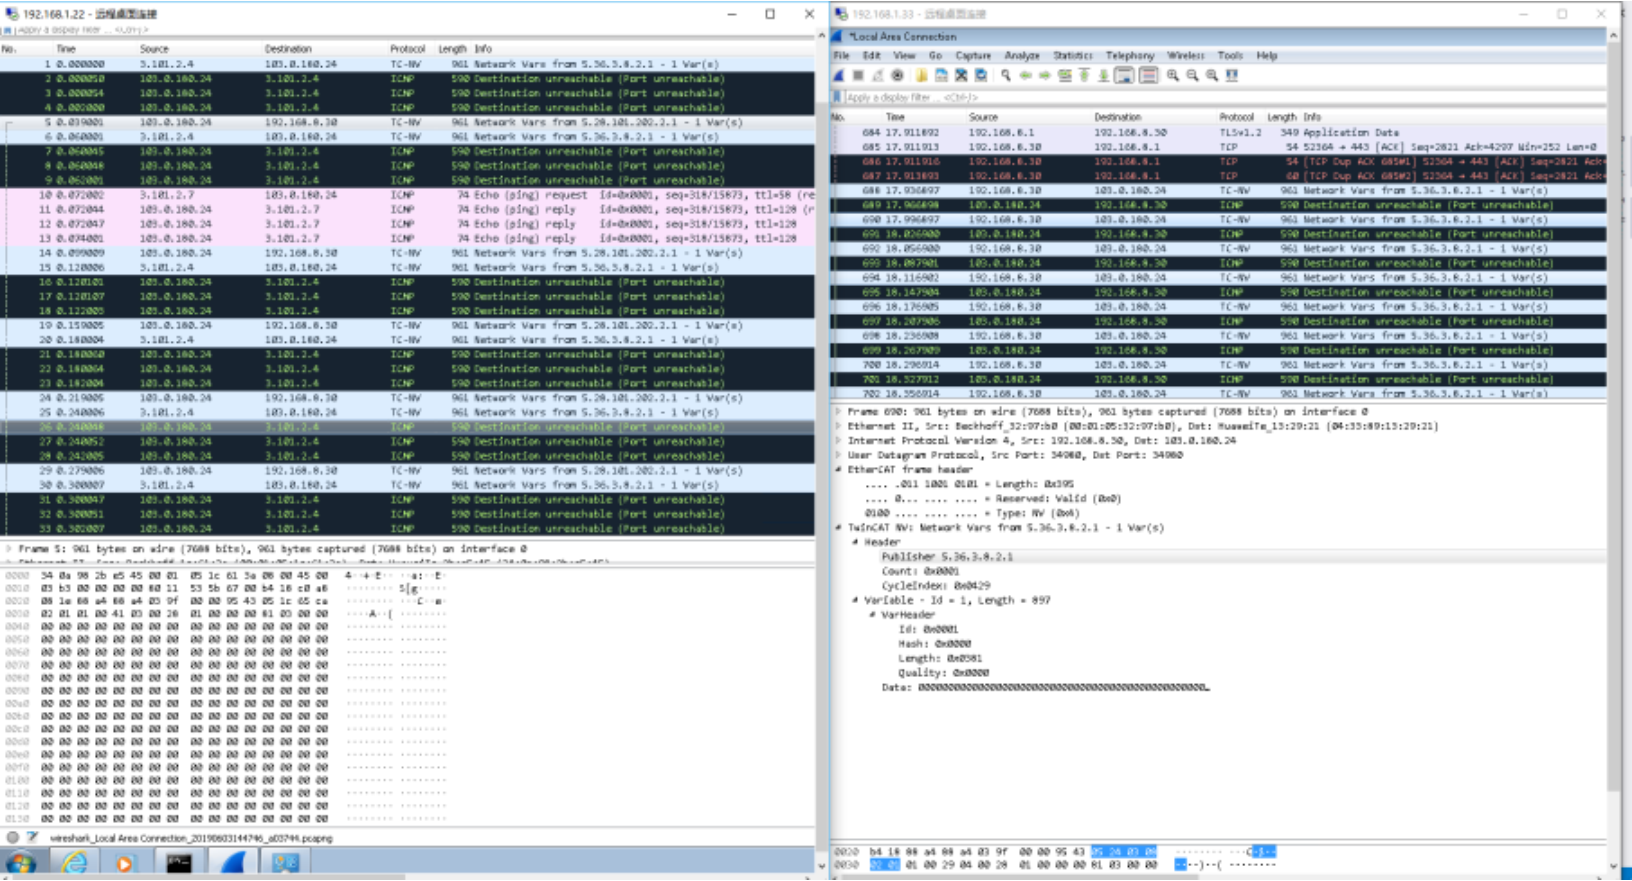Expand Internet Protocol Version 4 row
1632x881 pixels.
tap(838, 441)
